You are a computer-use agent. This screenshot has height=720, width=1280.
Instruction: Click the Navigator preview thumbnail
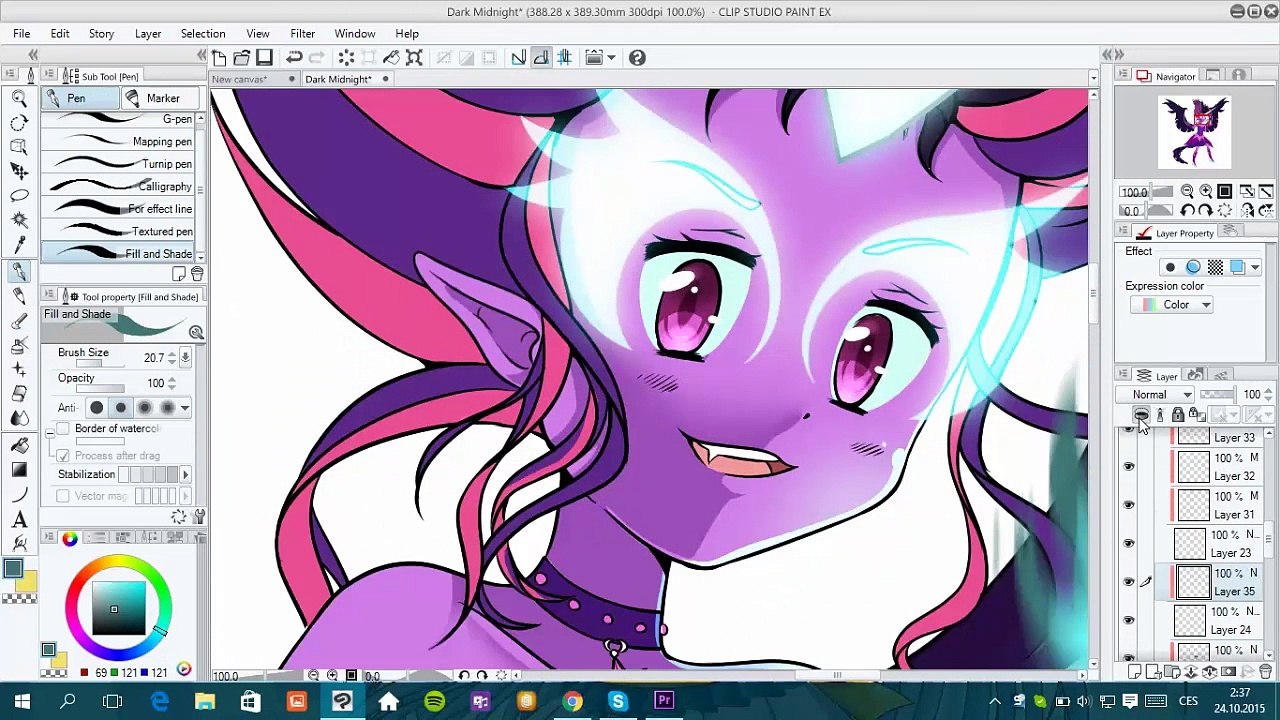1194,133
